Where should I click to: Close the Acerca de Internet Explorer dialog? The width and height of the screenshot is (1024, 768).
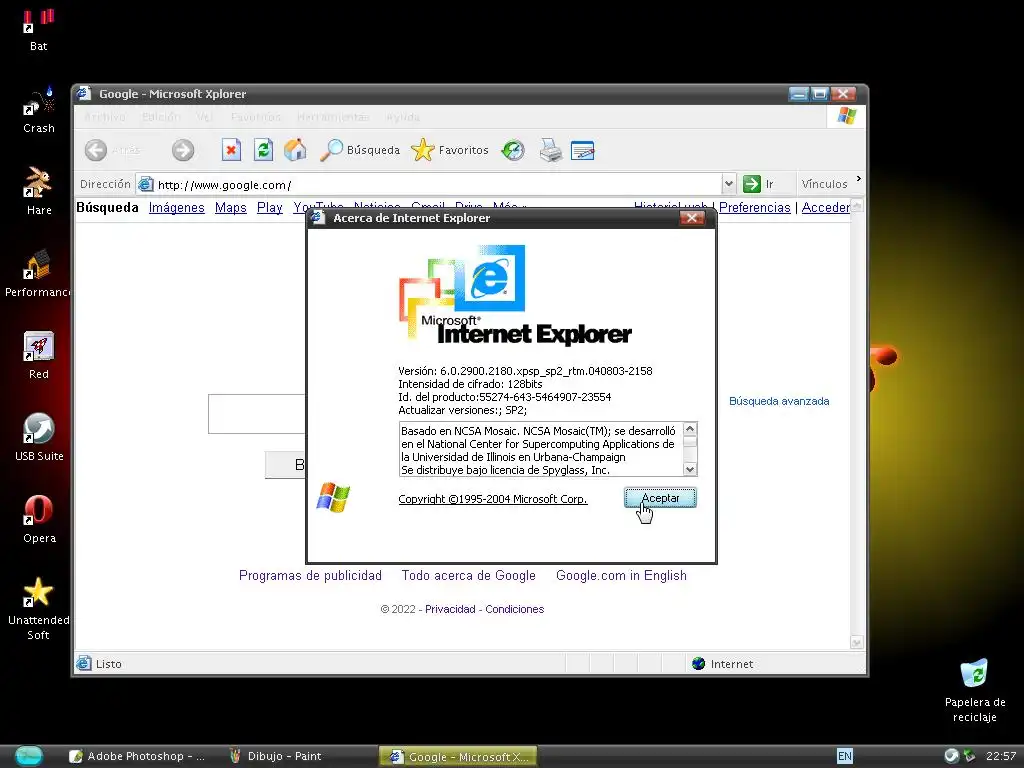click(692, 218)
